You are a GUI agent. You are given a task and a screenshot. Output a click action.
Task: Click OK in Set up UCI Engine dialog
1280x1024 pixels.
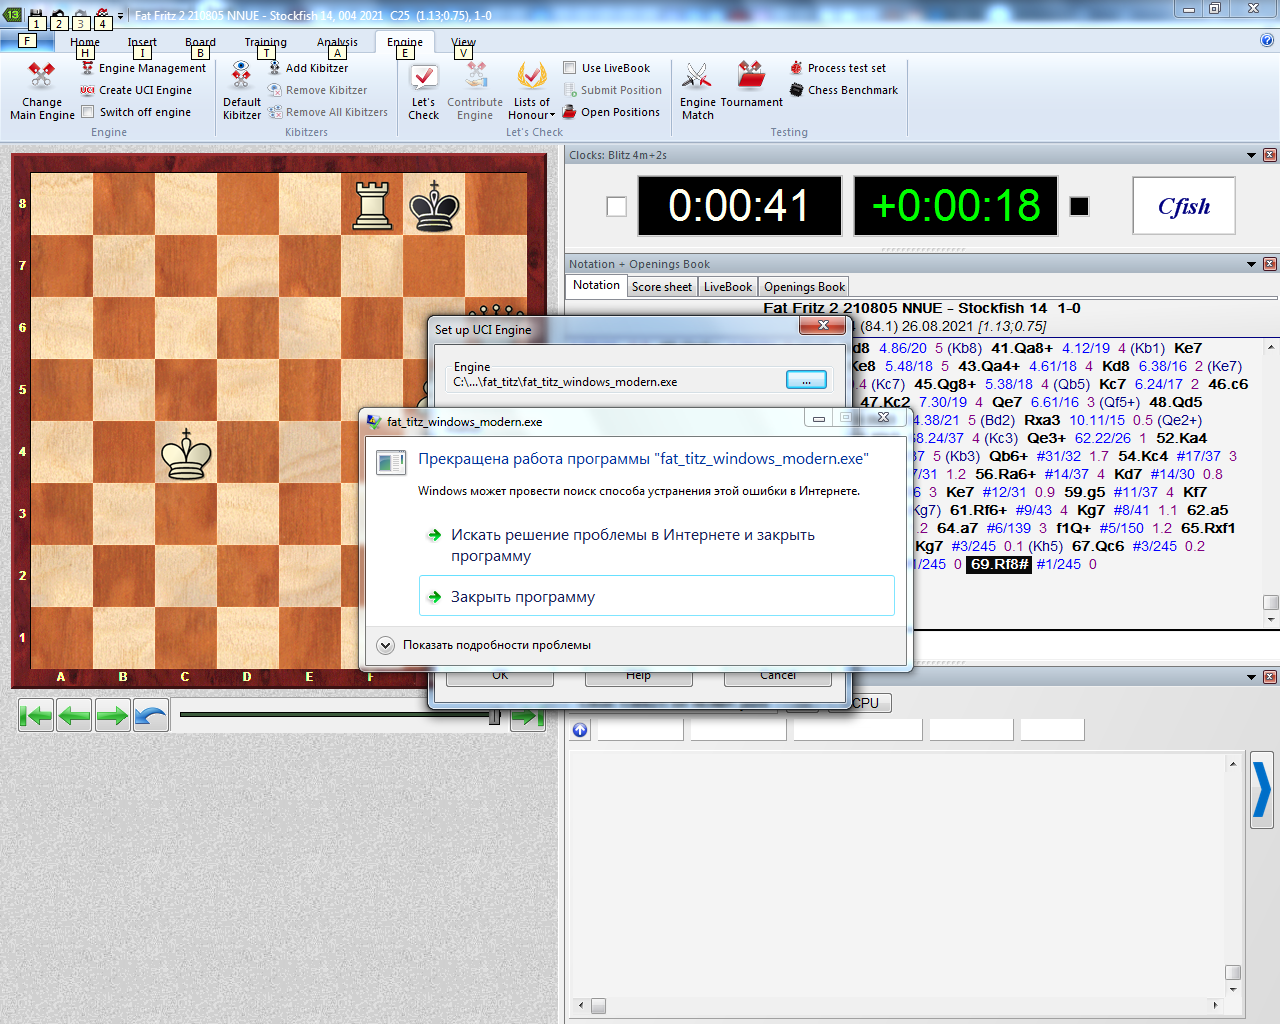tap(500, 677)
